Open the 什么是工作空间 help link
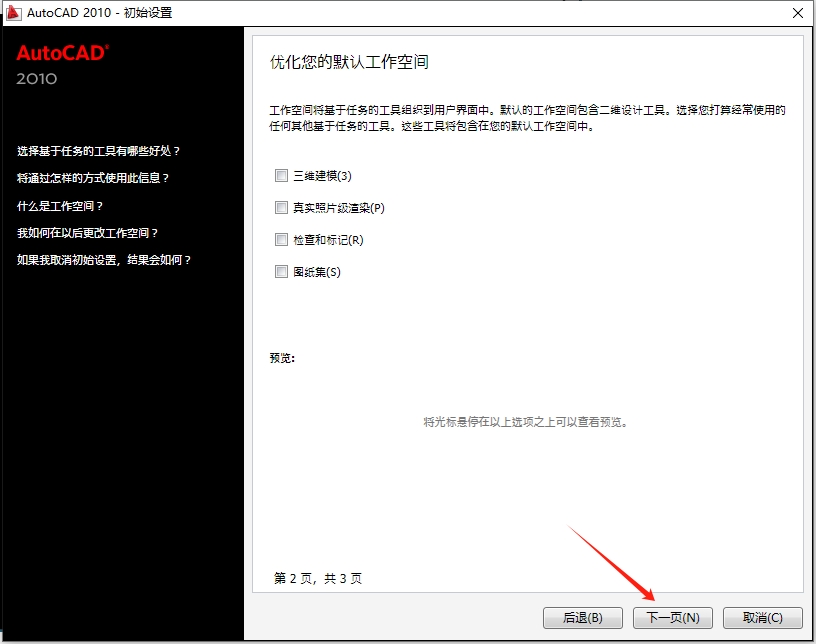 click(x=58, y=205)
